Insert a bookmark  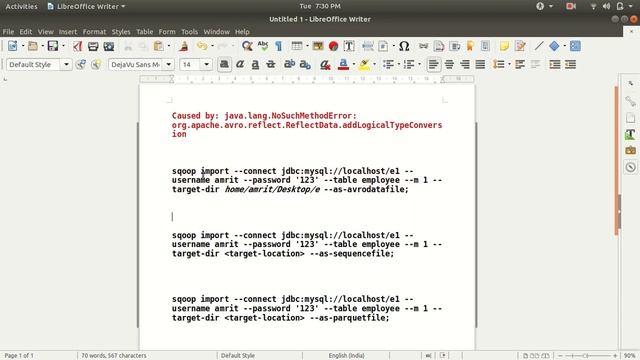(x=470, y=46)
